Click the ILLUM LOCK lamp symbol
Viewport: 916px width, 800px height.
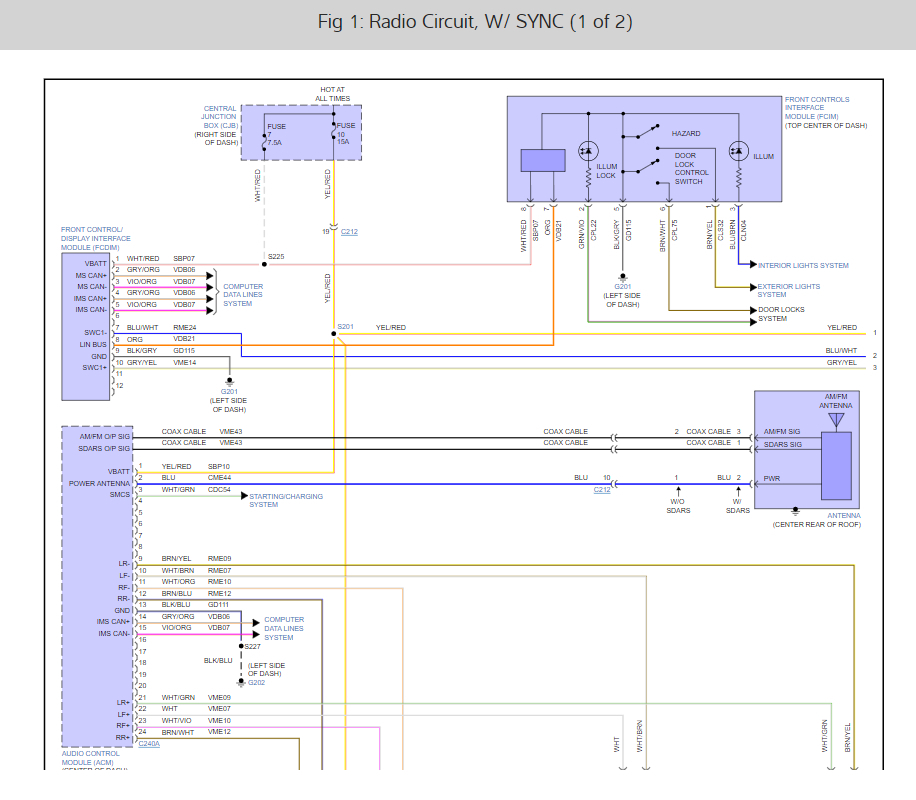[x=588, y=150]
